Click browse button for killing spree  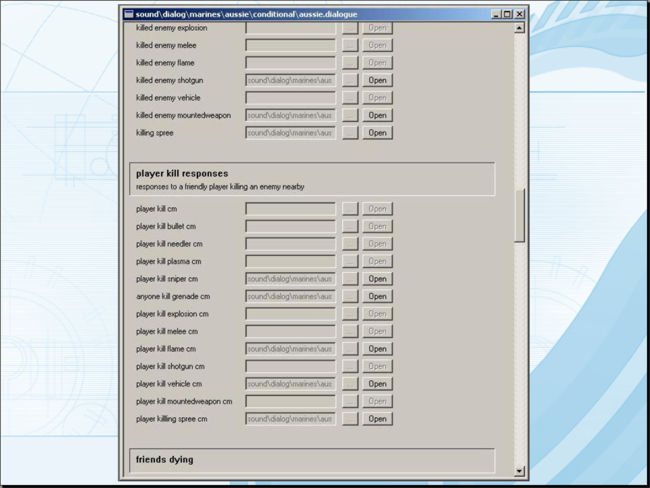click(x=349, y=133)
